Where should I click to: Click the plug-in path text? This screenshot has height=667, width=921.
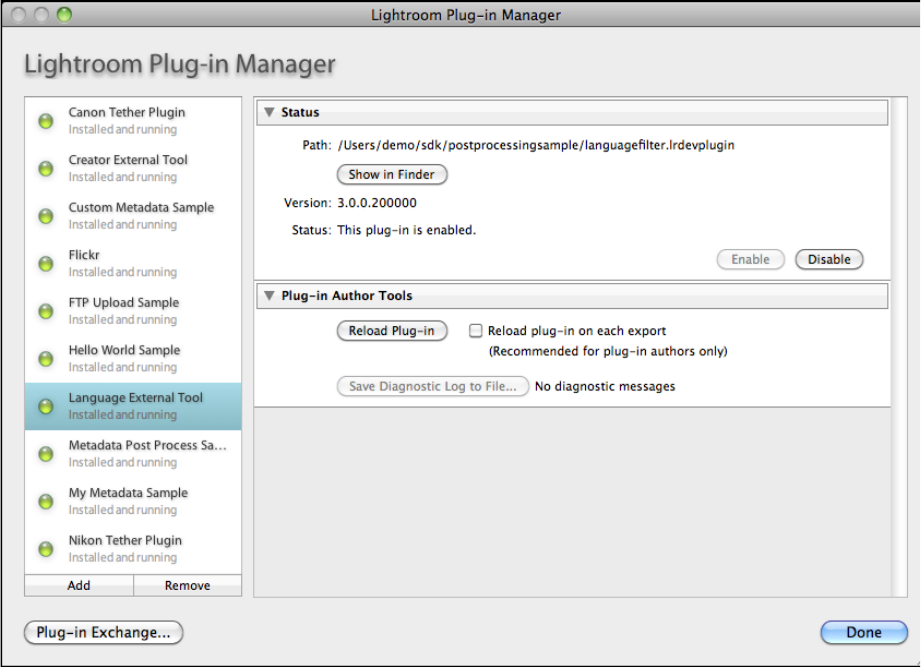[536, 145]
